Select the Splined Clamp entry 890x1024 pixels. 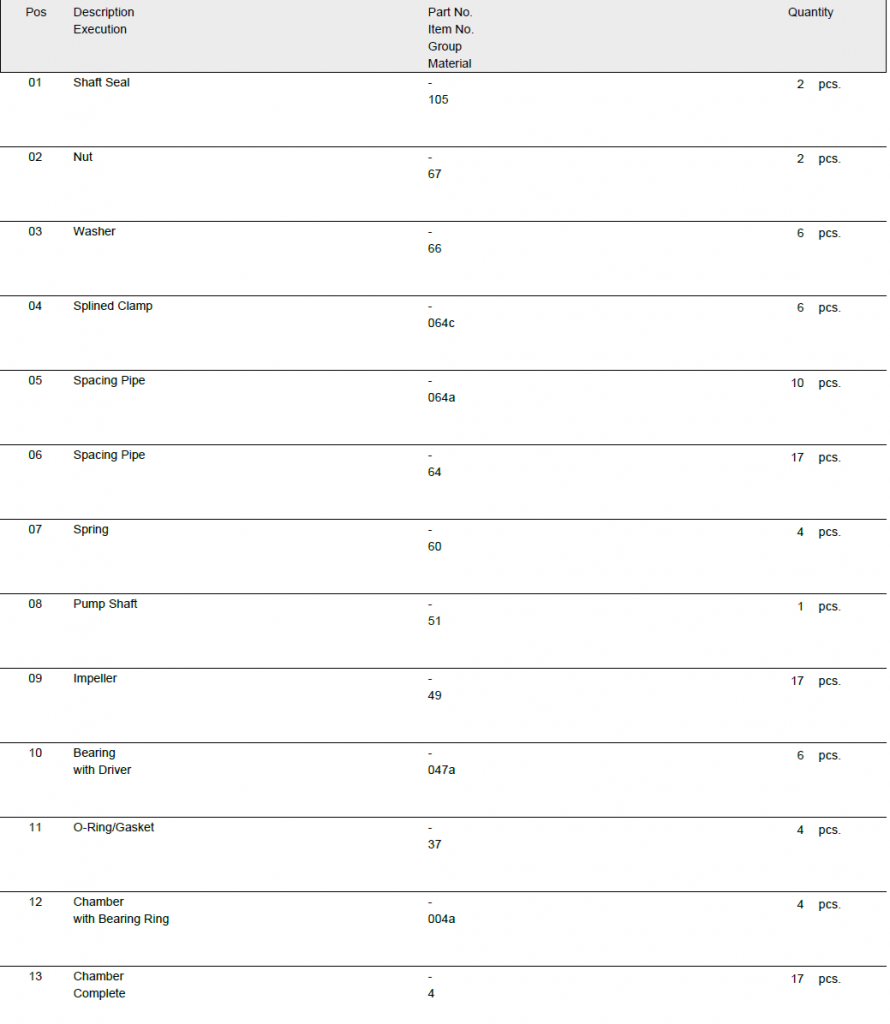[113, 306]
